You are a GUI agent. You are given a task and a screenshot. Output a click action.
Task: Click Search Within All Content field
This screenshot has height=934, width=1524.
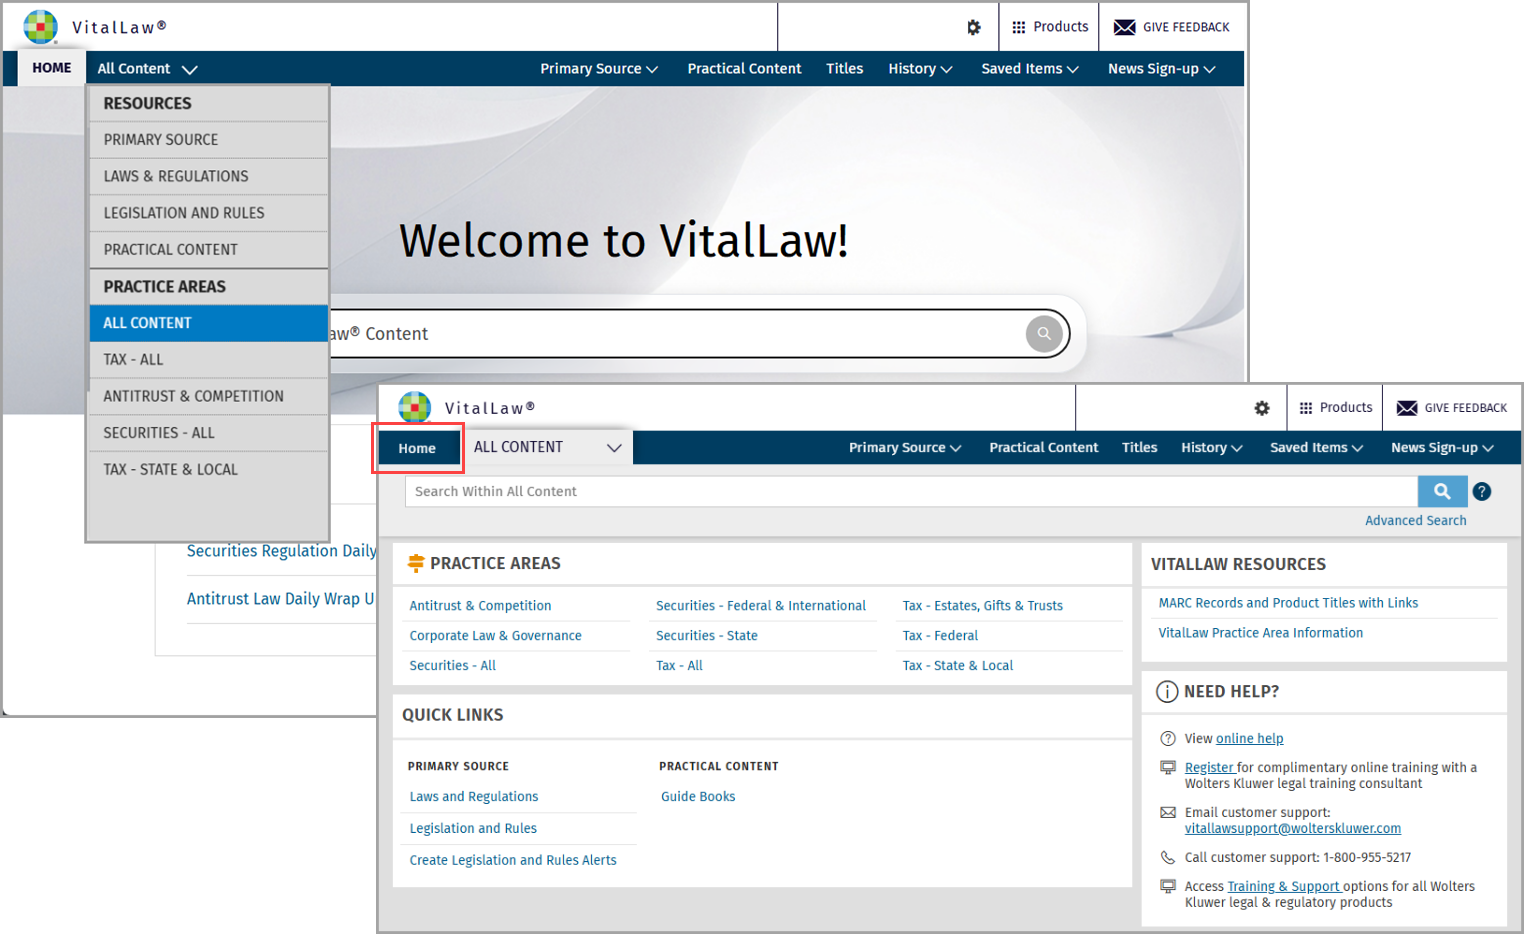point(911,491)
